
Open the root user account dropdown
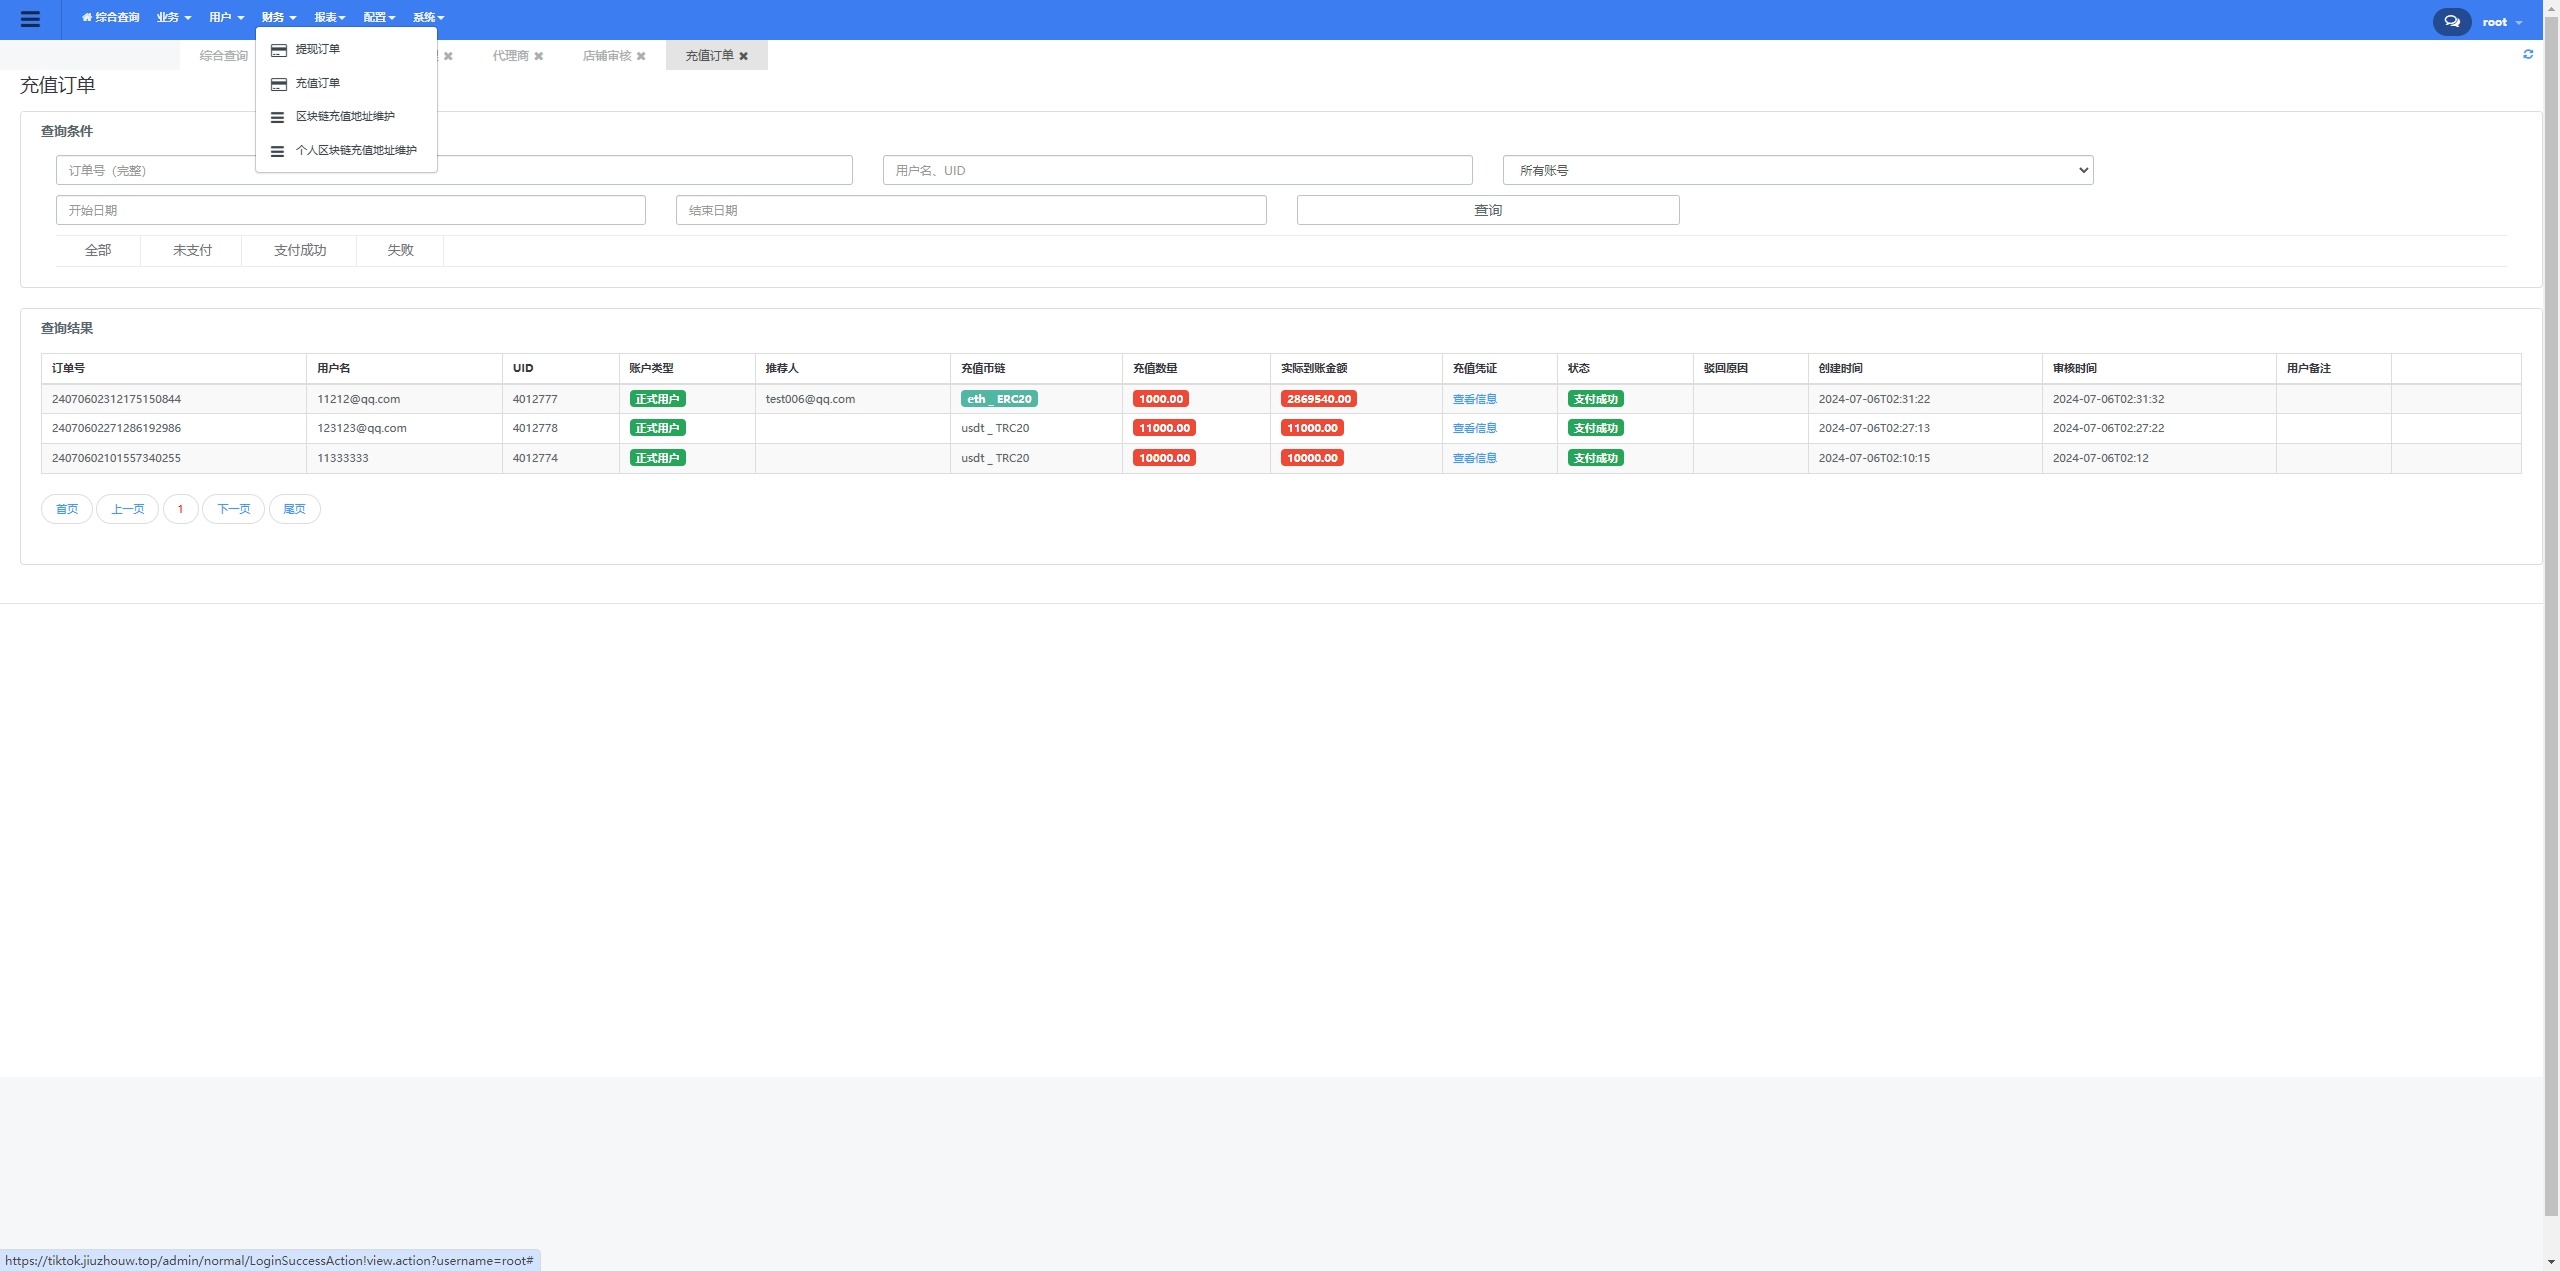point(2502,22)
